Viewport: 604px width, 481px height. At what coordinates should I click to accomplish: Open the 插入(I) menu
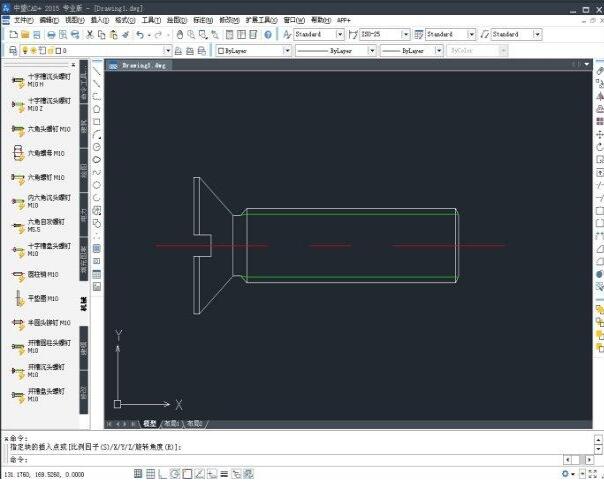[99, 20]
